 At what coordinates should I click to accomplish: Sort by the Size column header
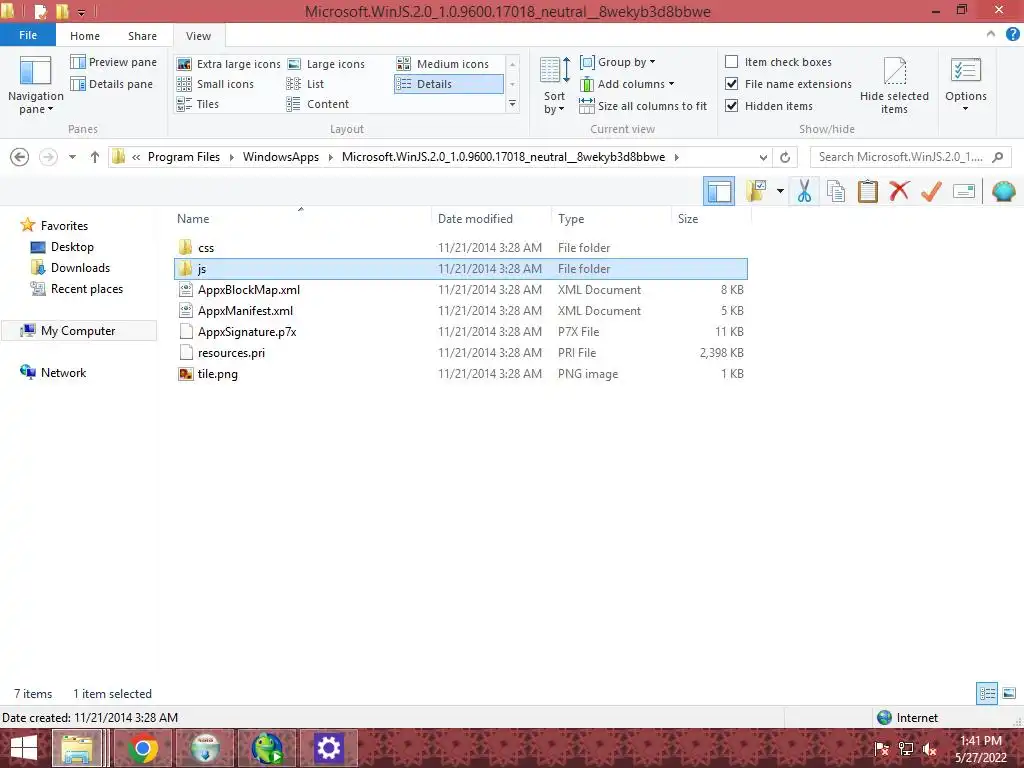click(x=711, y=219)
